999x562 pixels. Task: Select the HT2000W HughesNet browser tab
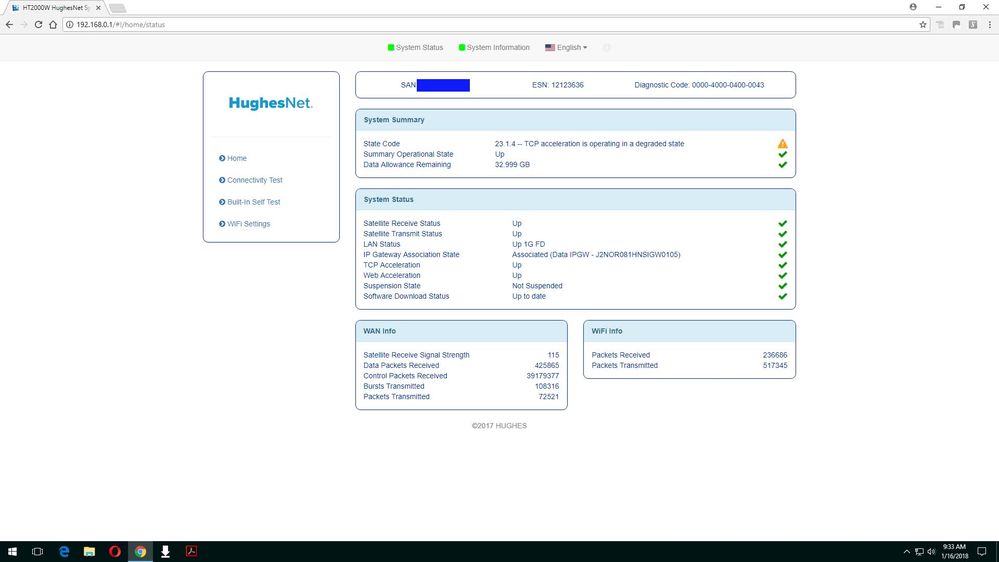tap(55, 7)
